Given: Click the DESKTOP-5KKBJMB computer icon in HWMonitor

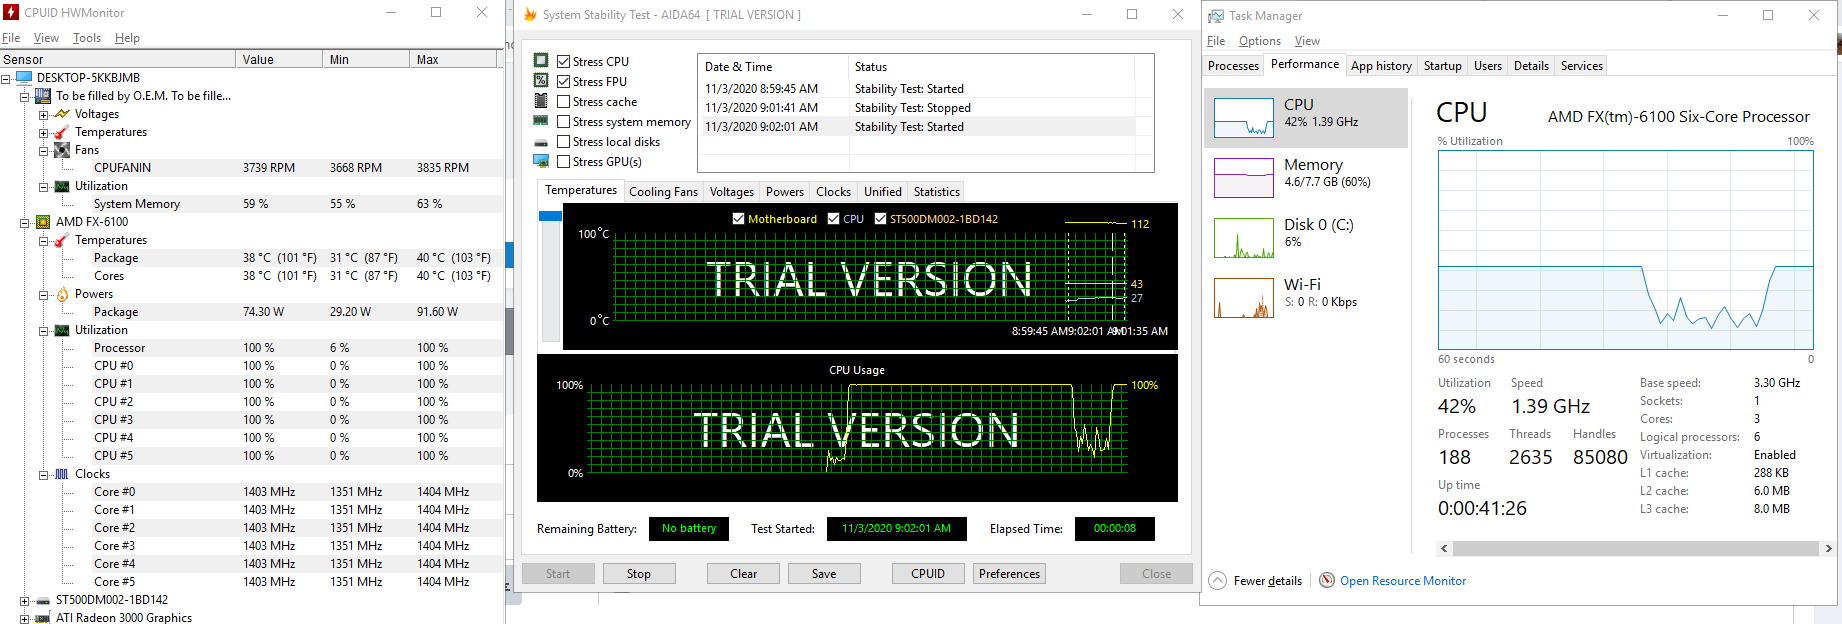Looking at the screenshot, I should coord(24,78).
